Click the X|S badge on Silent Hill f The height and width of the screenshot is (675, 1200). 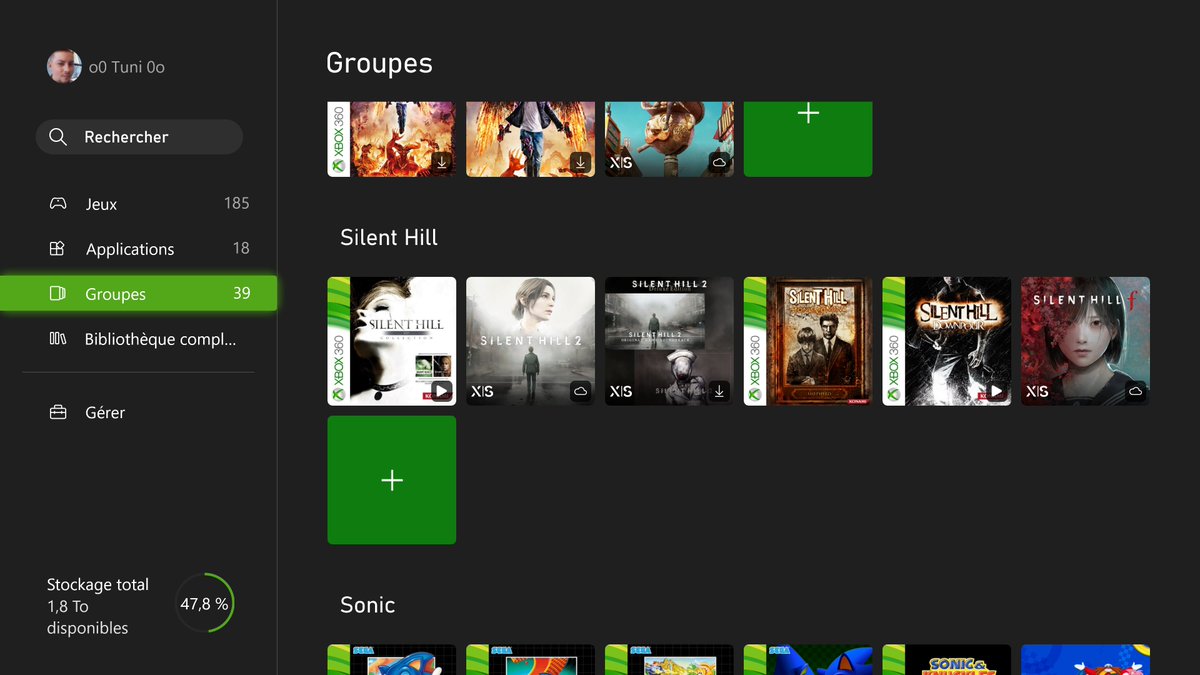point(1037,391)
